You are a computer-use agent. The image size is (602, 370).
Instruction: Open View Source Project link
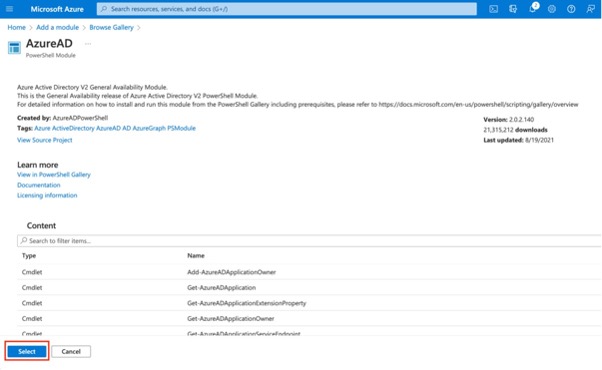point(45,140)
